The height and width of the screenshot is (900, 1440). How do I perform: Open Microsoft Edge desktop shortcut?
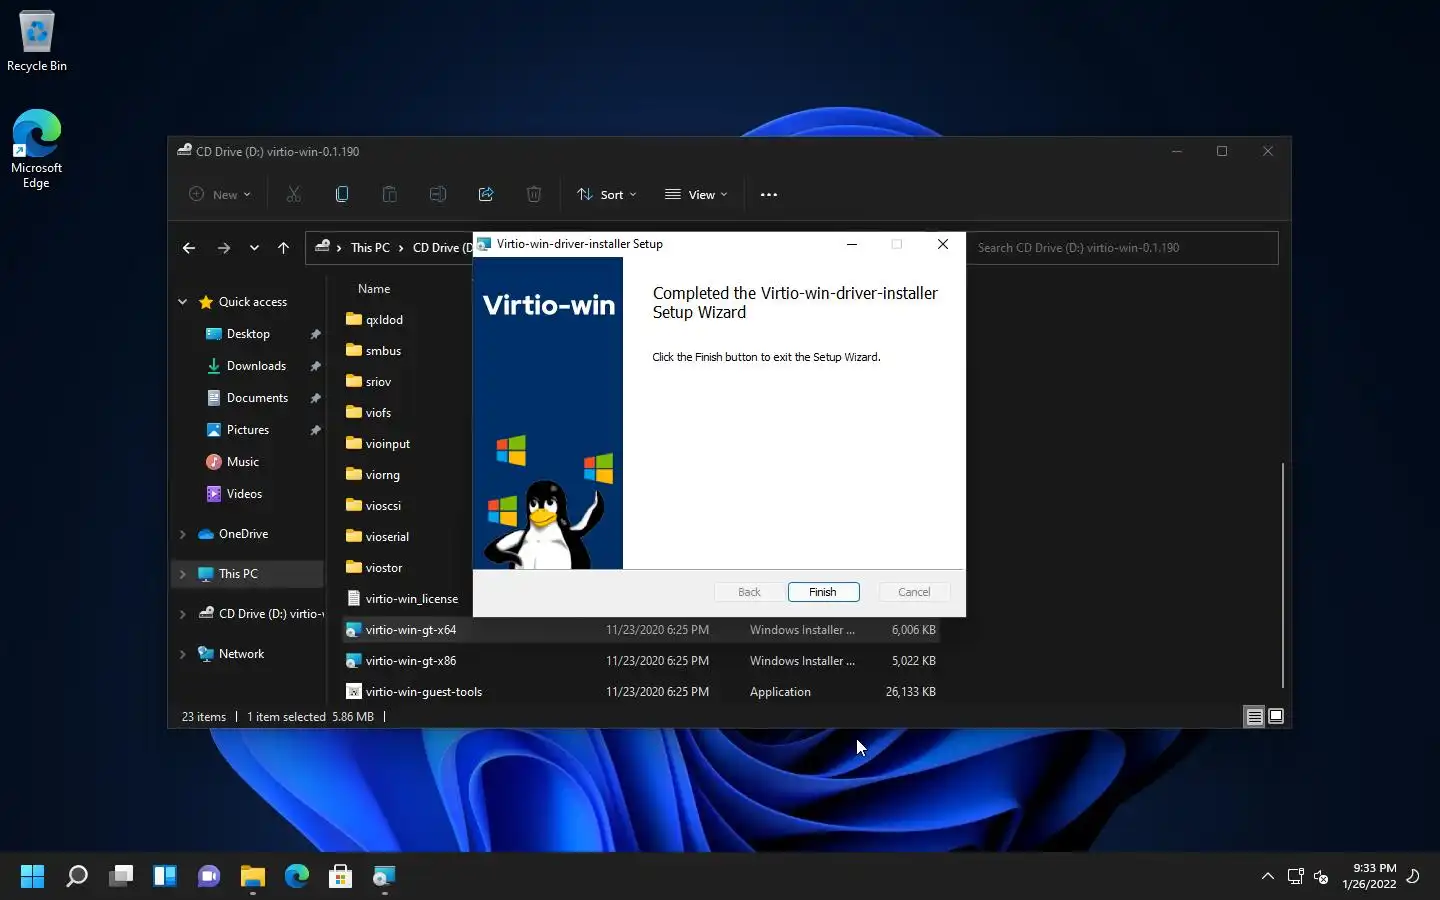36,149
